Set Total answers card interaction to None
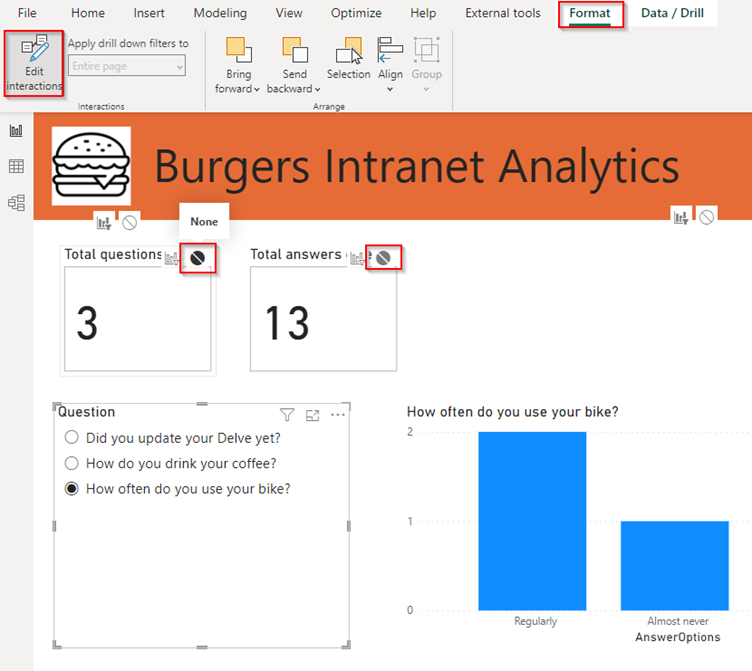The image size is (752, 671). click(x=383, y=259)
